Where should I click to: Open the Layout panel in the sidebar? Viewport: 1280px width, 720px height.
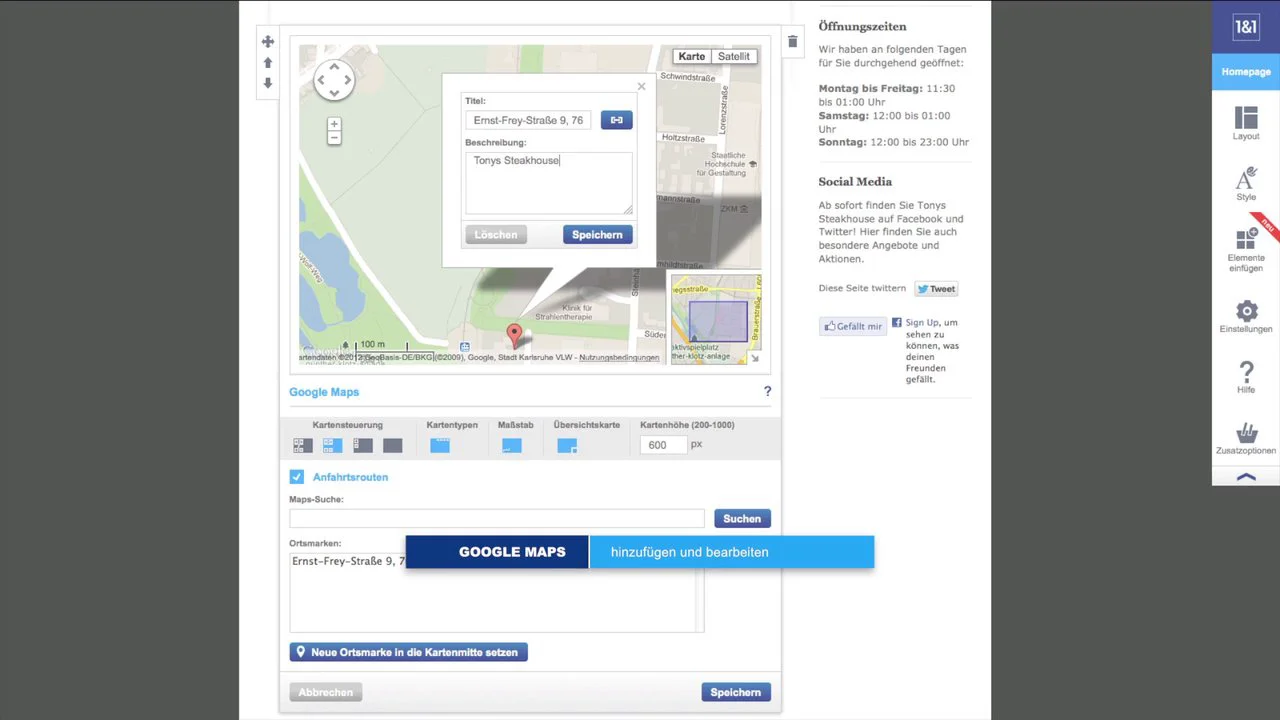(x=1246, y=123)
